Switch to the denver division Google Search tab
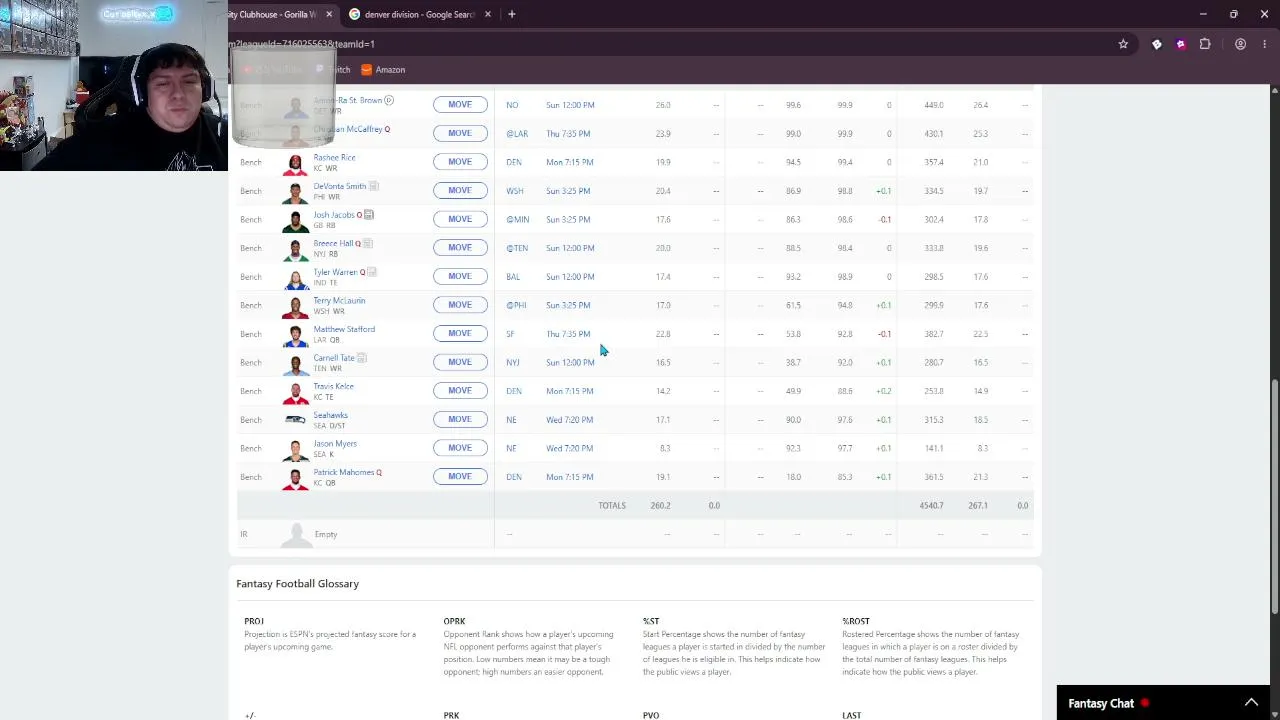This screenshot has width=1280, height=720. pyautogui.click(x=419, y=14)
